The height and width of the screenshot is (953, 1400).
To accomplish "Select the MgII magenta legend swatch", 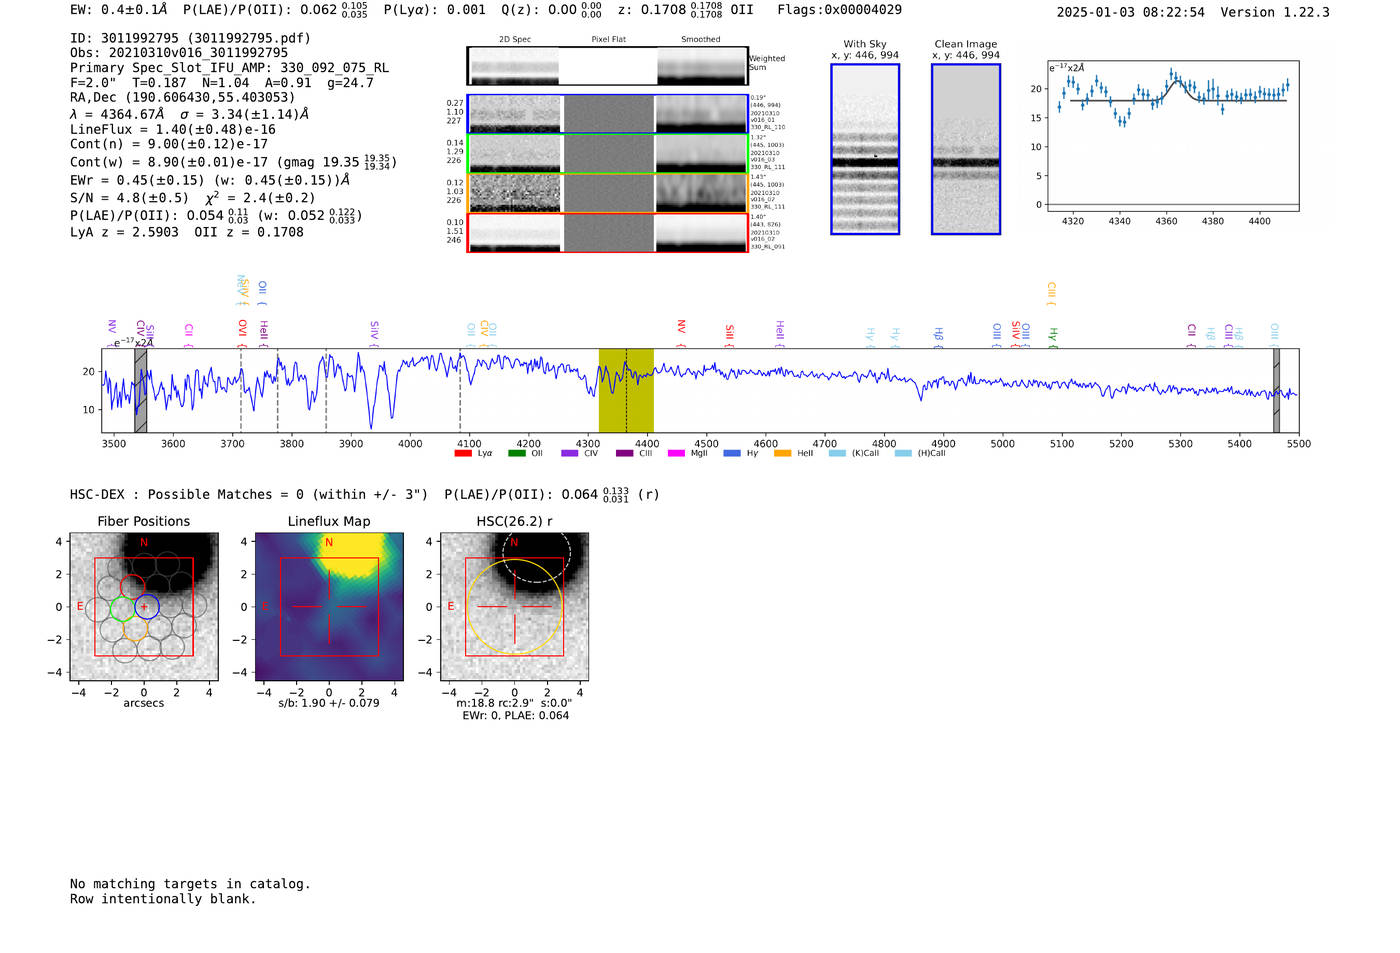I will coord(677,453).
